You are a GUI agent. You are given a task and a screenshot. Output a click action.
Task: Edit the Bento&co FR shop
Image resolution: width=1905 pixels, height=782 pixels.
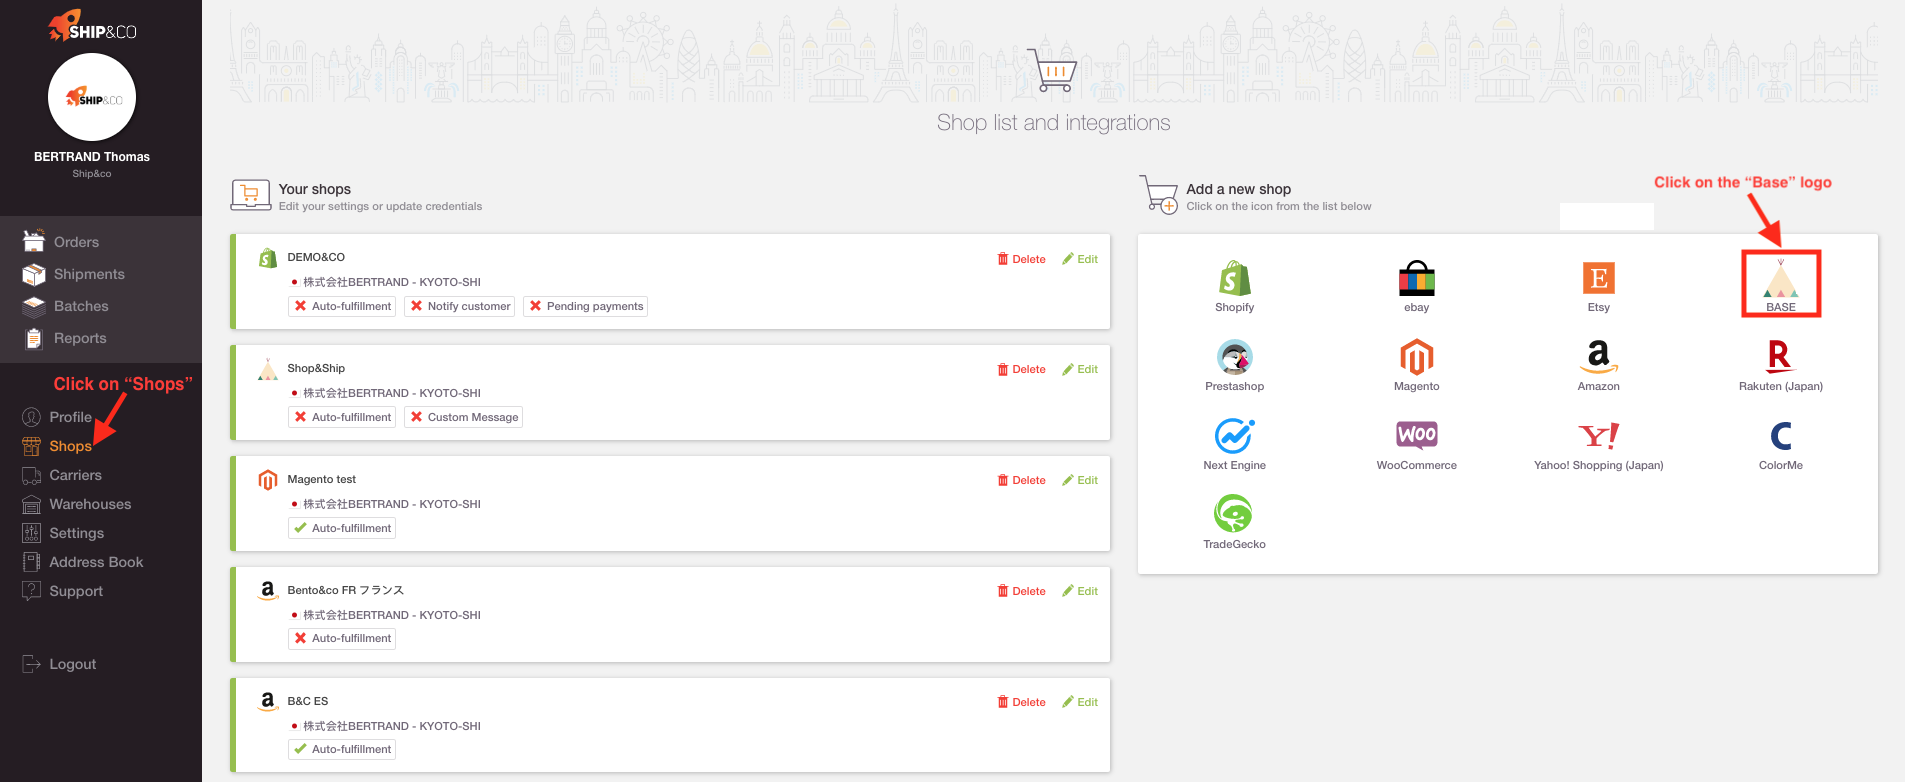tap(1080, 591)
